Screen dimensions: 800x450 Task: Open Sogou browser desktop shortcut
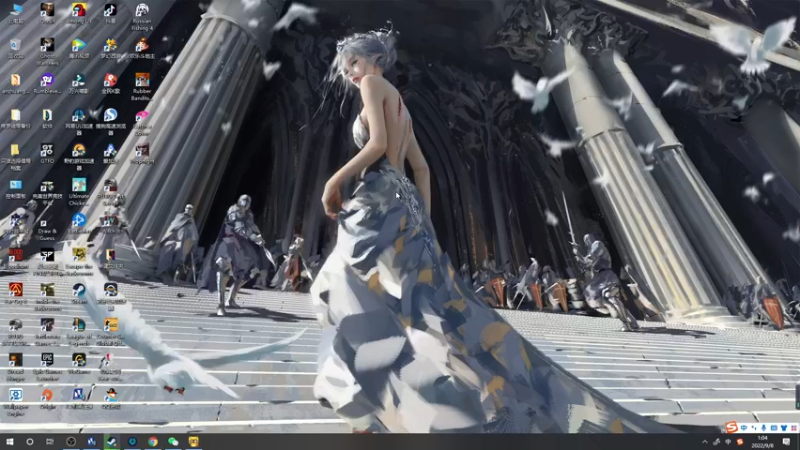coord(110,115)
